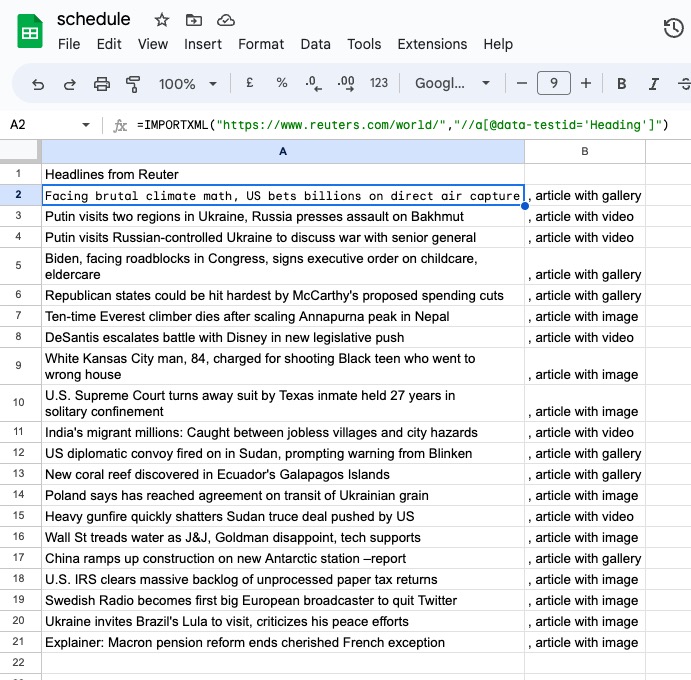Click 'article with image' cell in row 20
Viewport: 691px width, 680px height.
(x=585, y=621)
